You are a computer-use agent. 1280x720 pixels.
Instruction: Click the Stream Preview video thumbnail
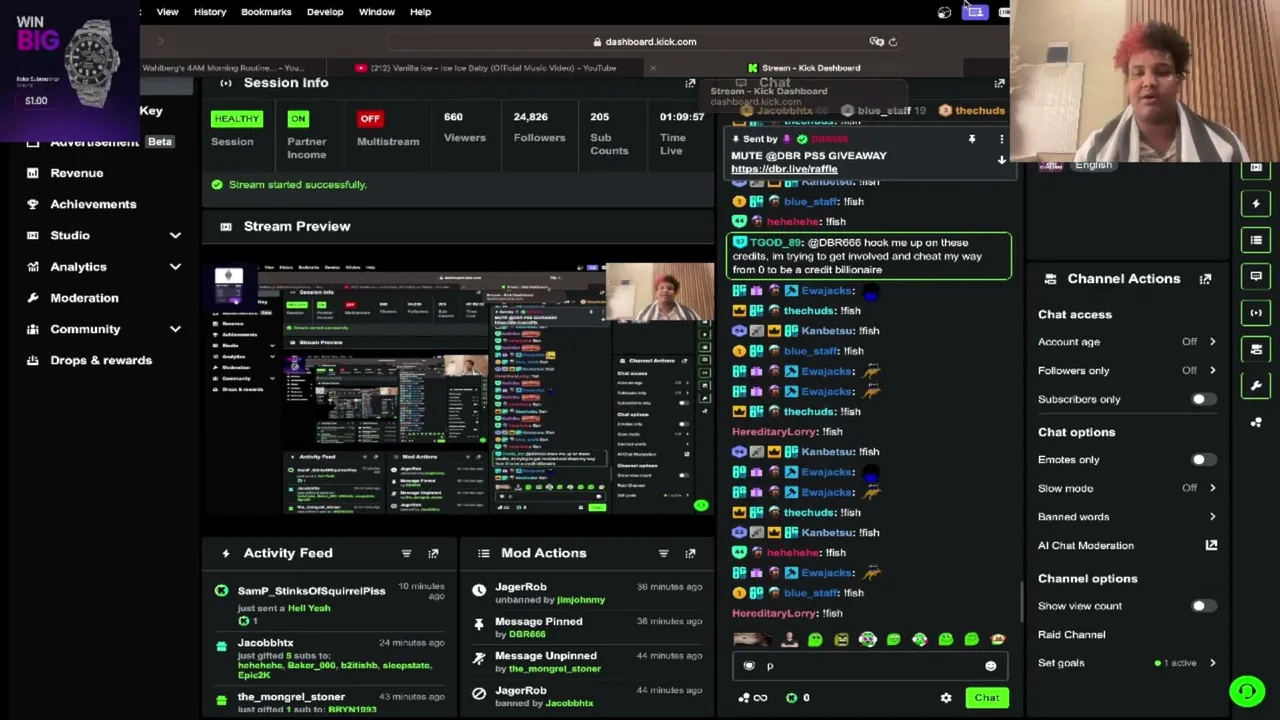[x=459, y=389]
